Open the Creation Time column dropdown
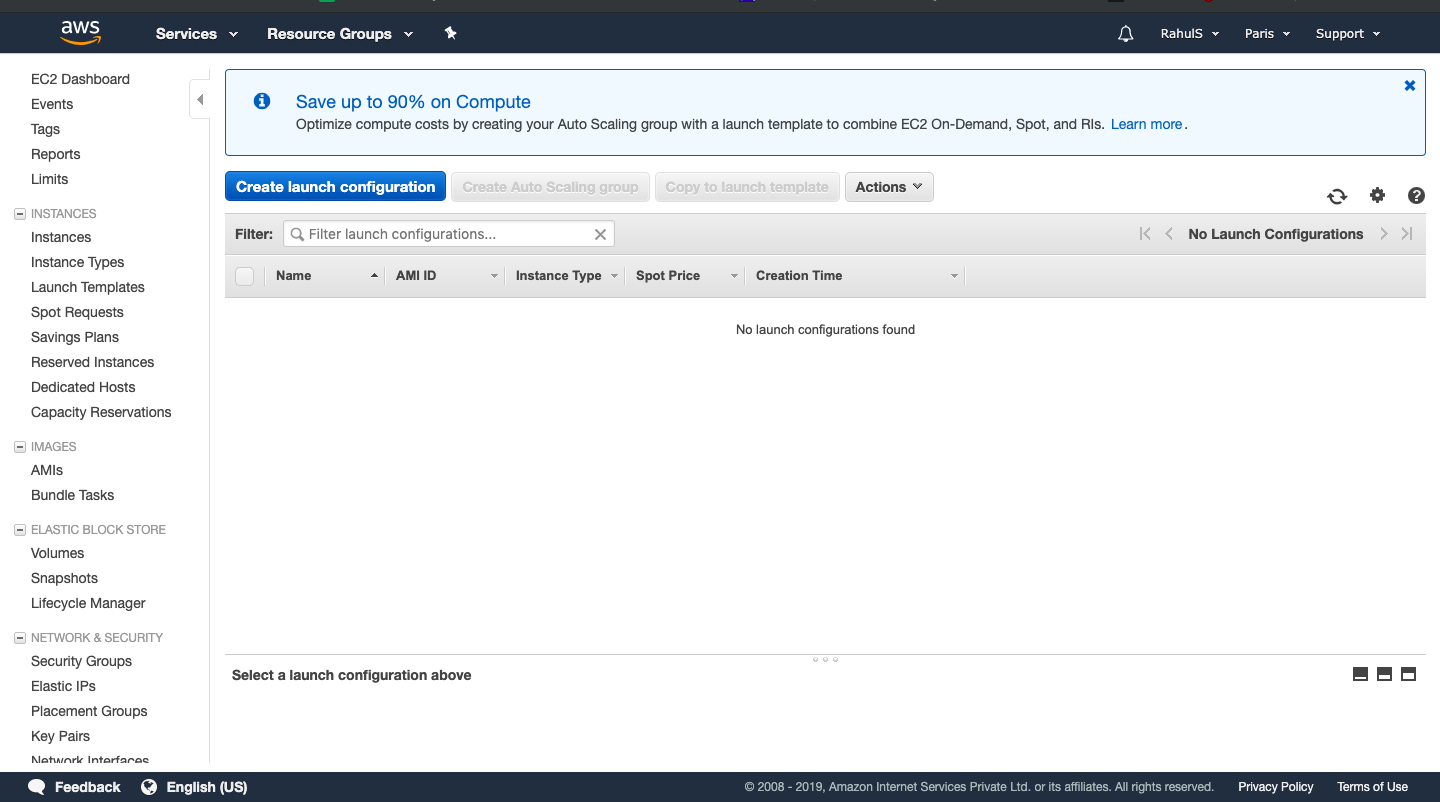This screenshot has height=802, width=1440. coord(952,275)
